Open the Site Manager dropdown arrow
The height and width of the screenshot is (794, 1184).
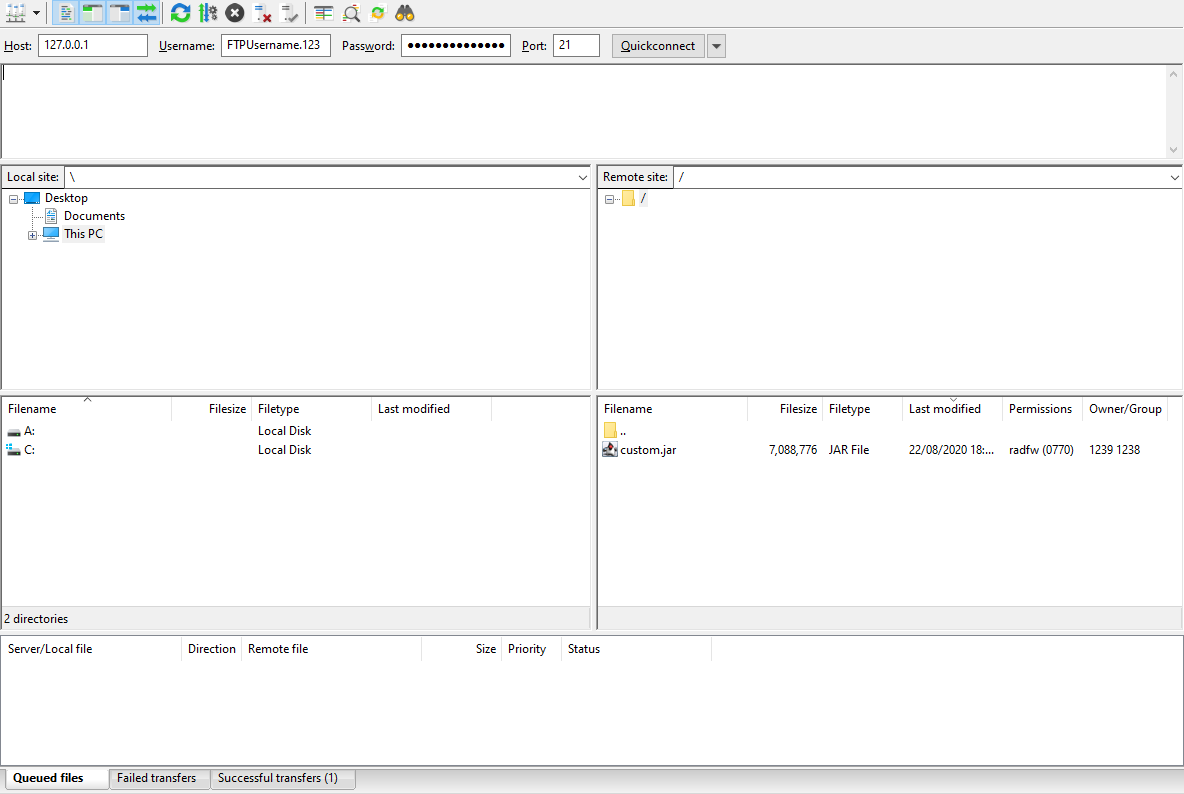click(x=37, y=13)
